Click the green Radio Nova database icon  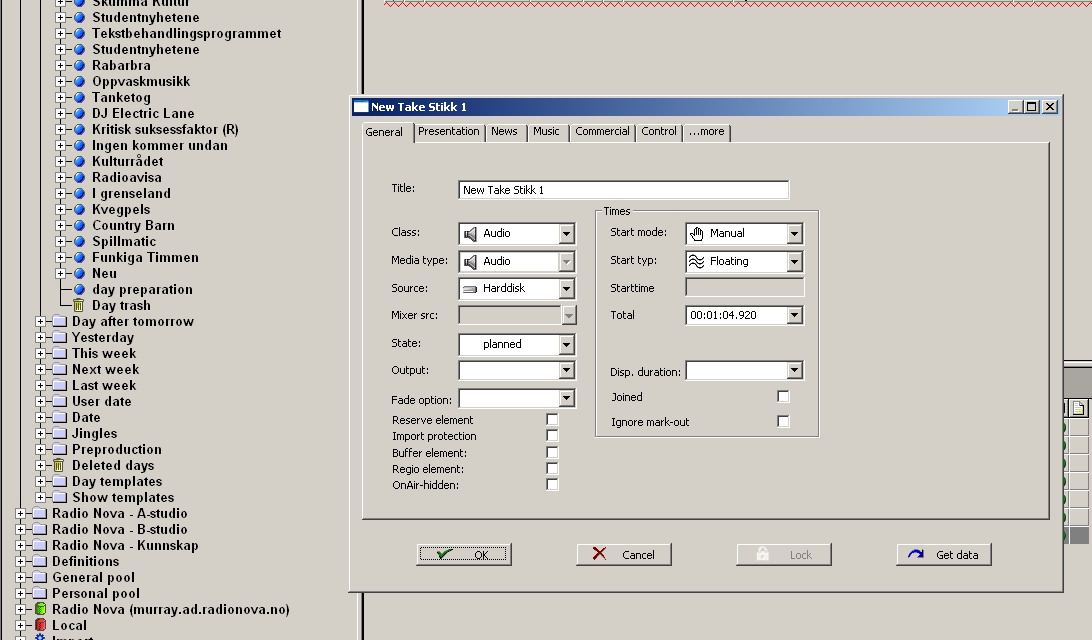(40, 609)
